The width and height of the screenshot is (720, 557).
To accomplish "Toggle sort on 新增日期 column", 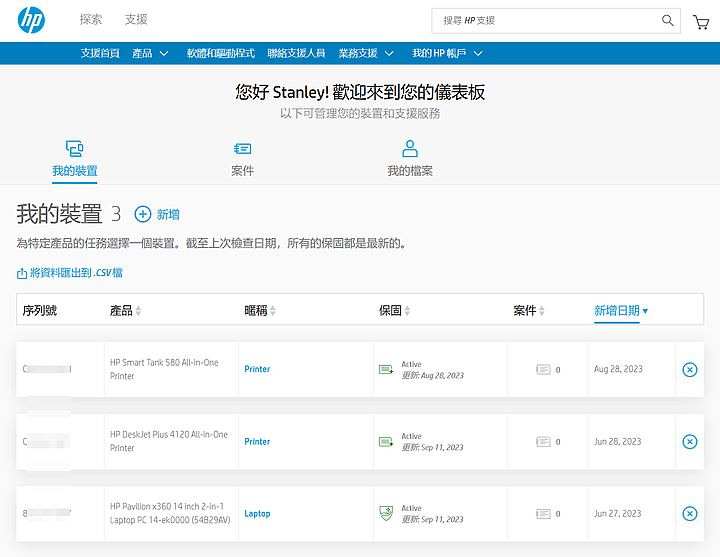I will pyautogui.click(x=621, y=311).
